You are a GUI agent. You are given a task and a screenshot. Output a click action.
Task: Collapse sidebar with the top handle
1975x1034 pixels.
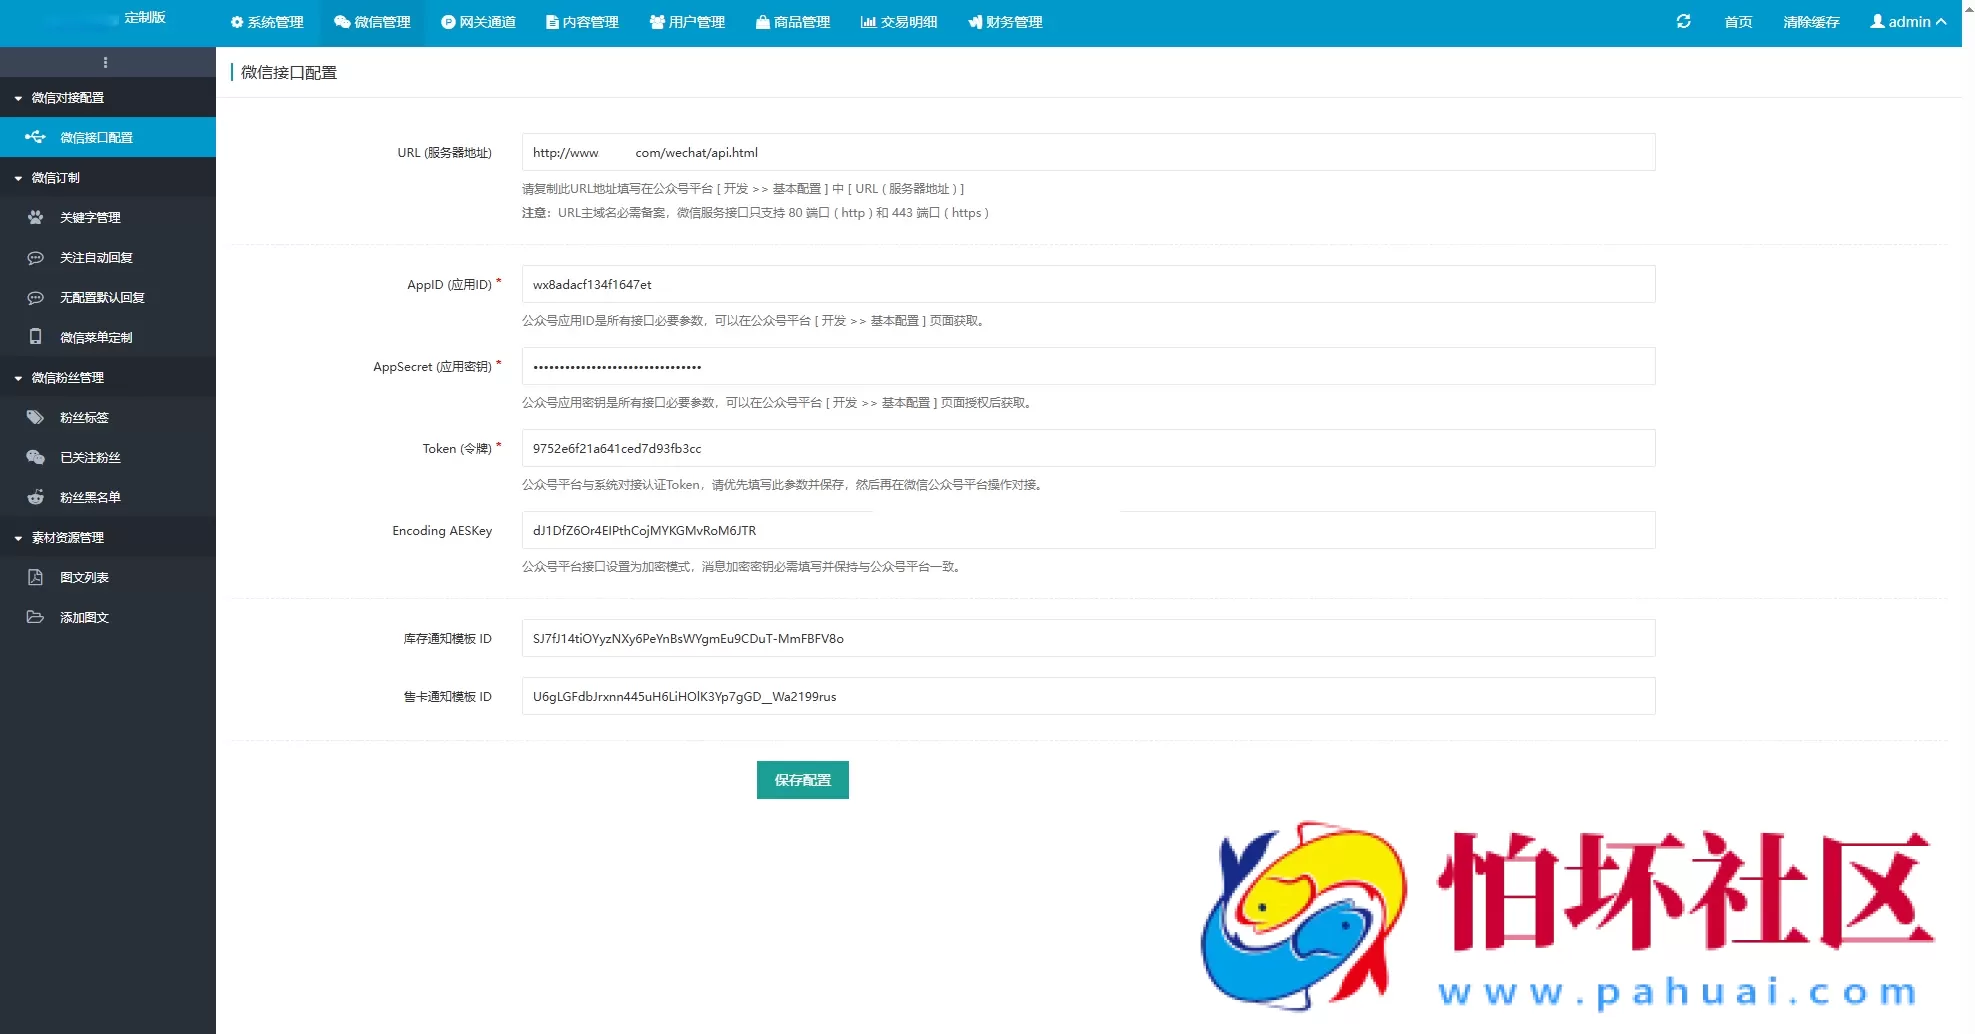[x=105, y=62]
